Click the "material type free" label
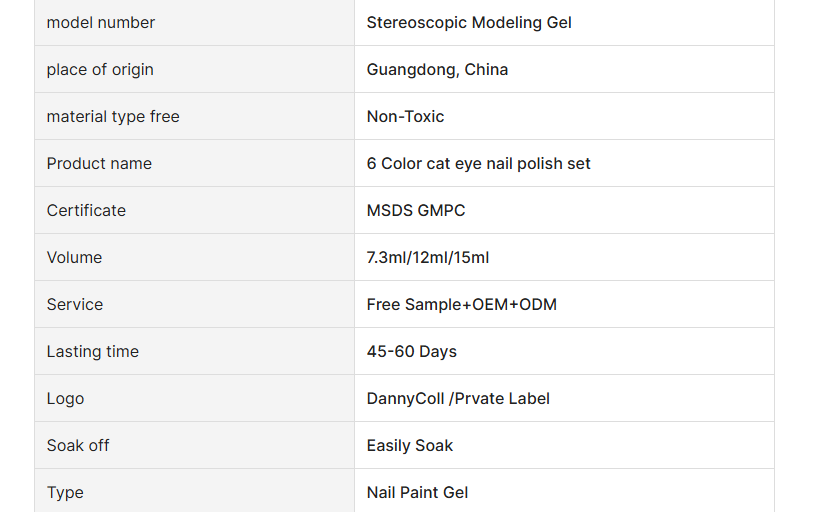822x512 pixels. [113, 116]
